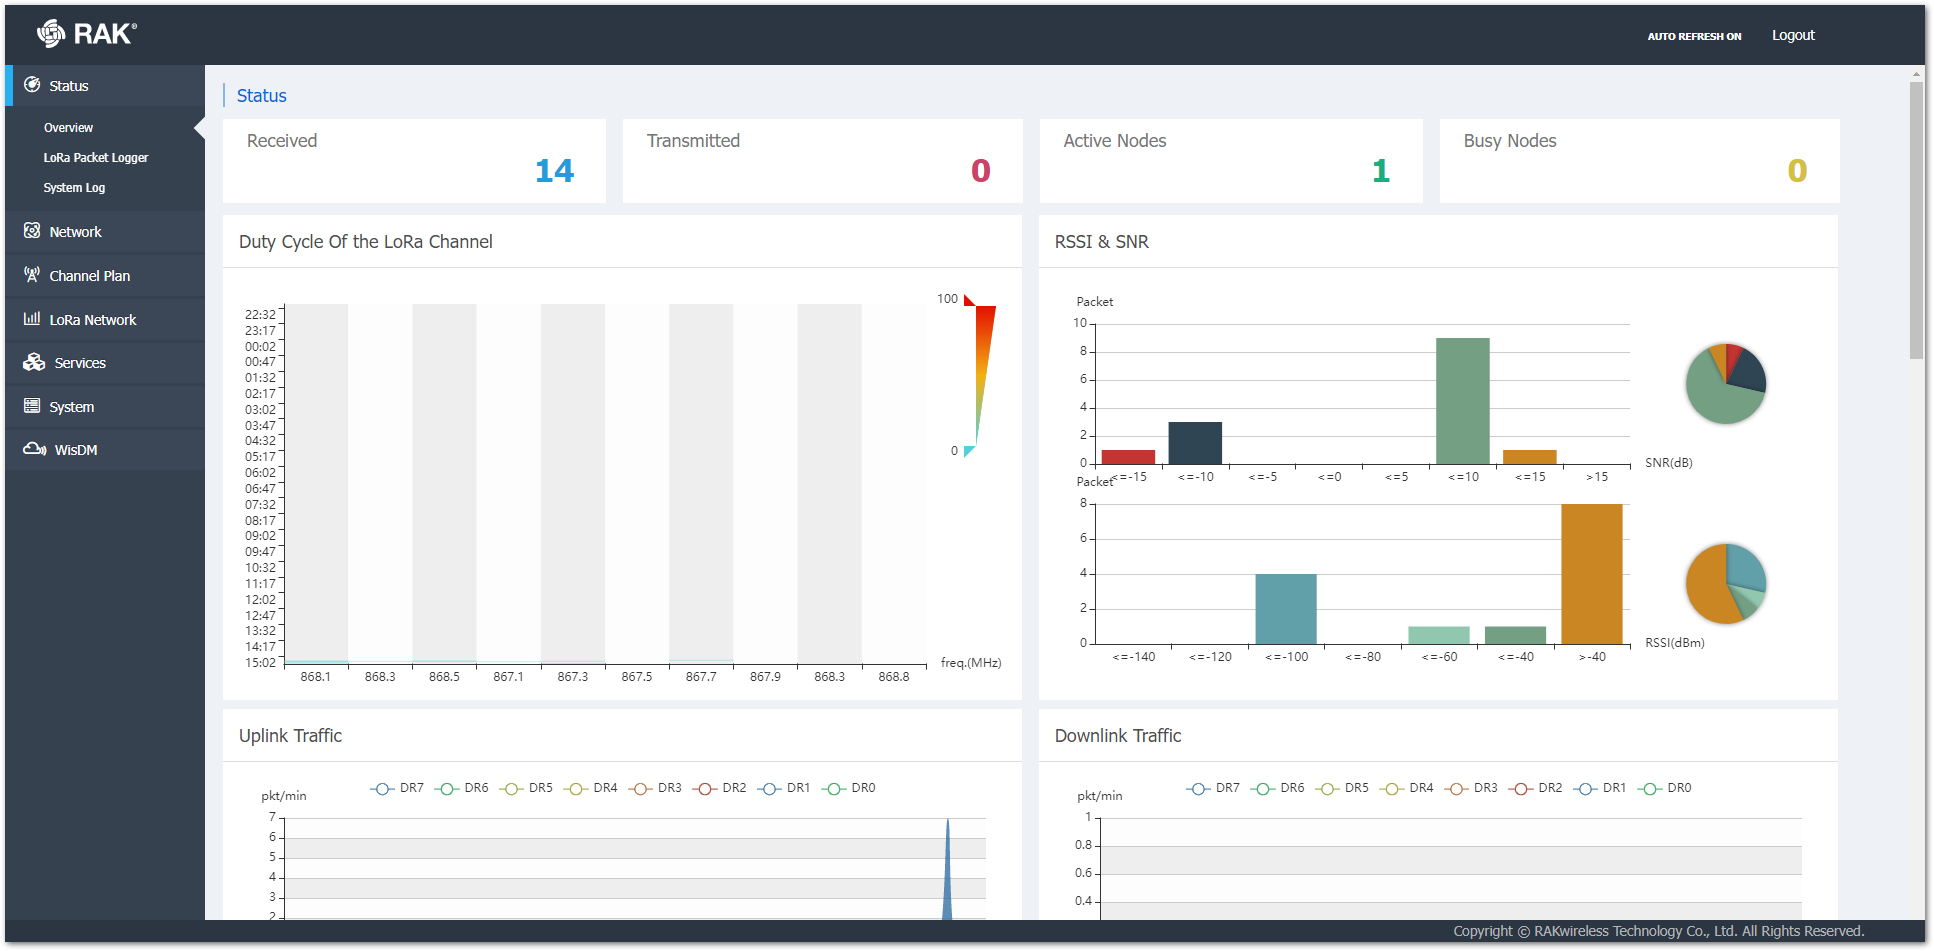Image resolution: width=1934 pixels, height=951 pixels.
Task: Expand the LoRa Network menu section
Action: tap(93, 320)
